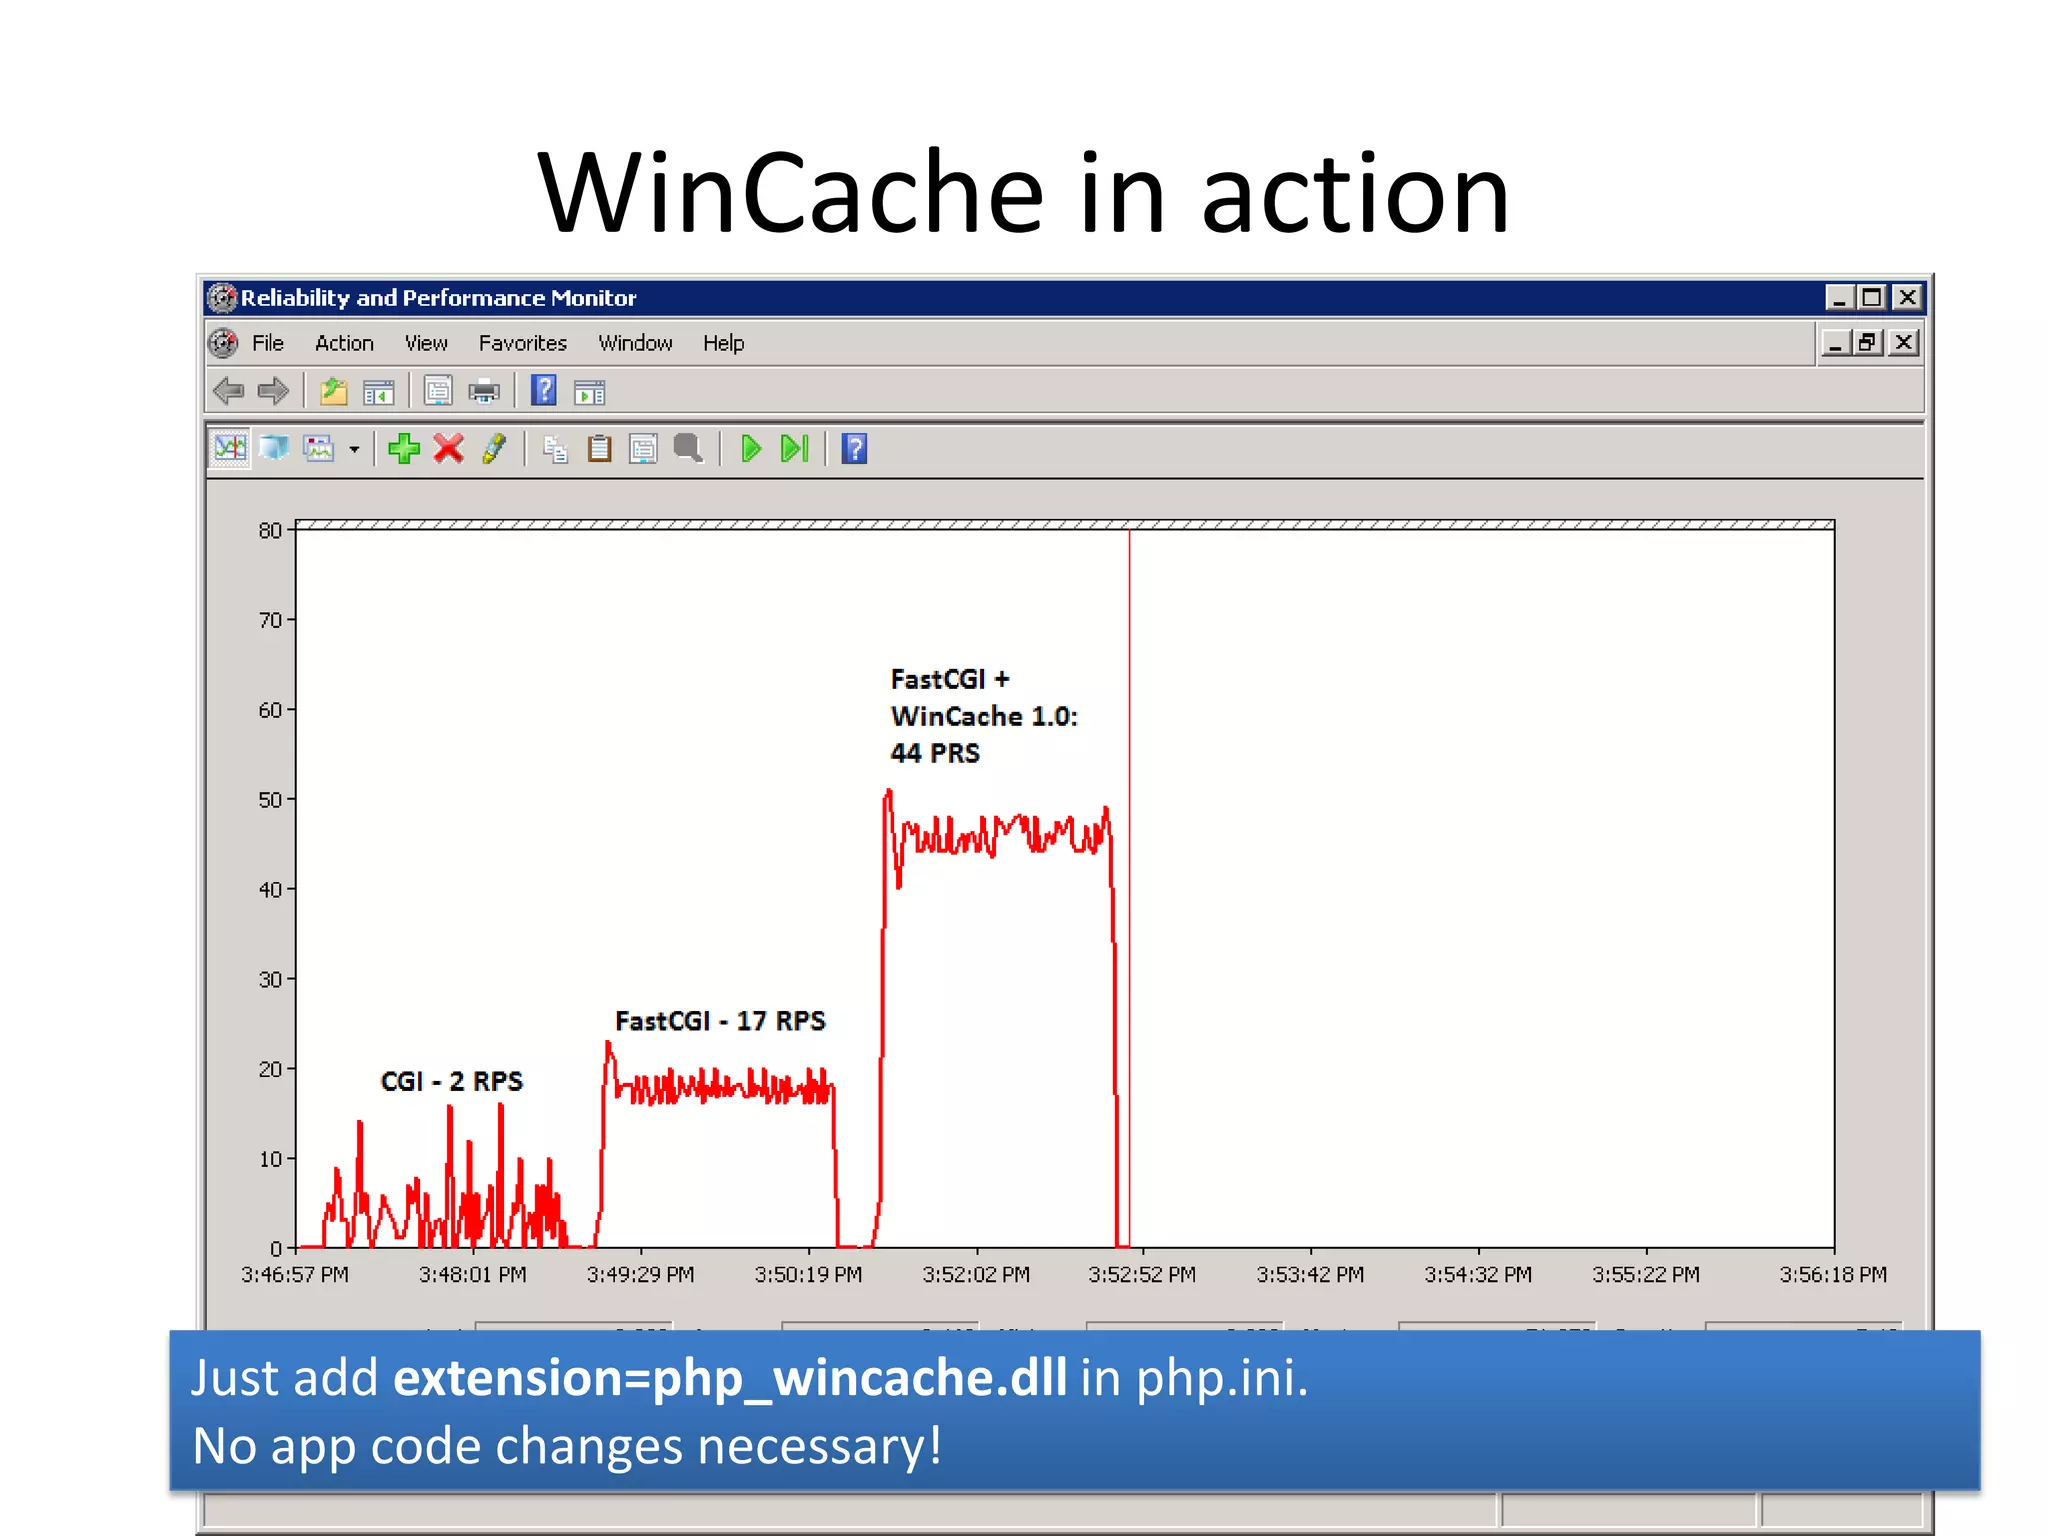Click console icon left of File menu
Viewport: 2048px width, 1536px height.
tap(224, 343)
